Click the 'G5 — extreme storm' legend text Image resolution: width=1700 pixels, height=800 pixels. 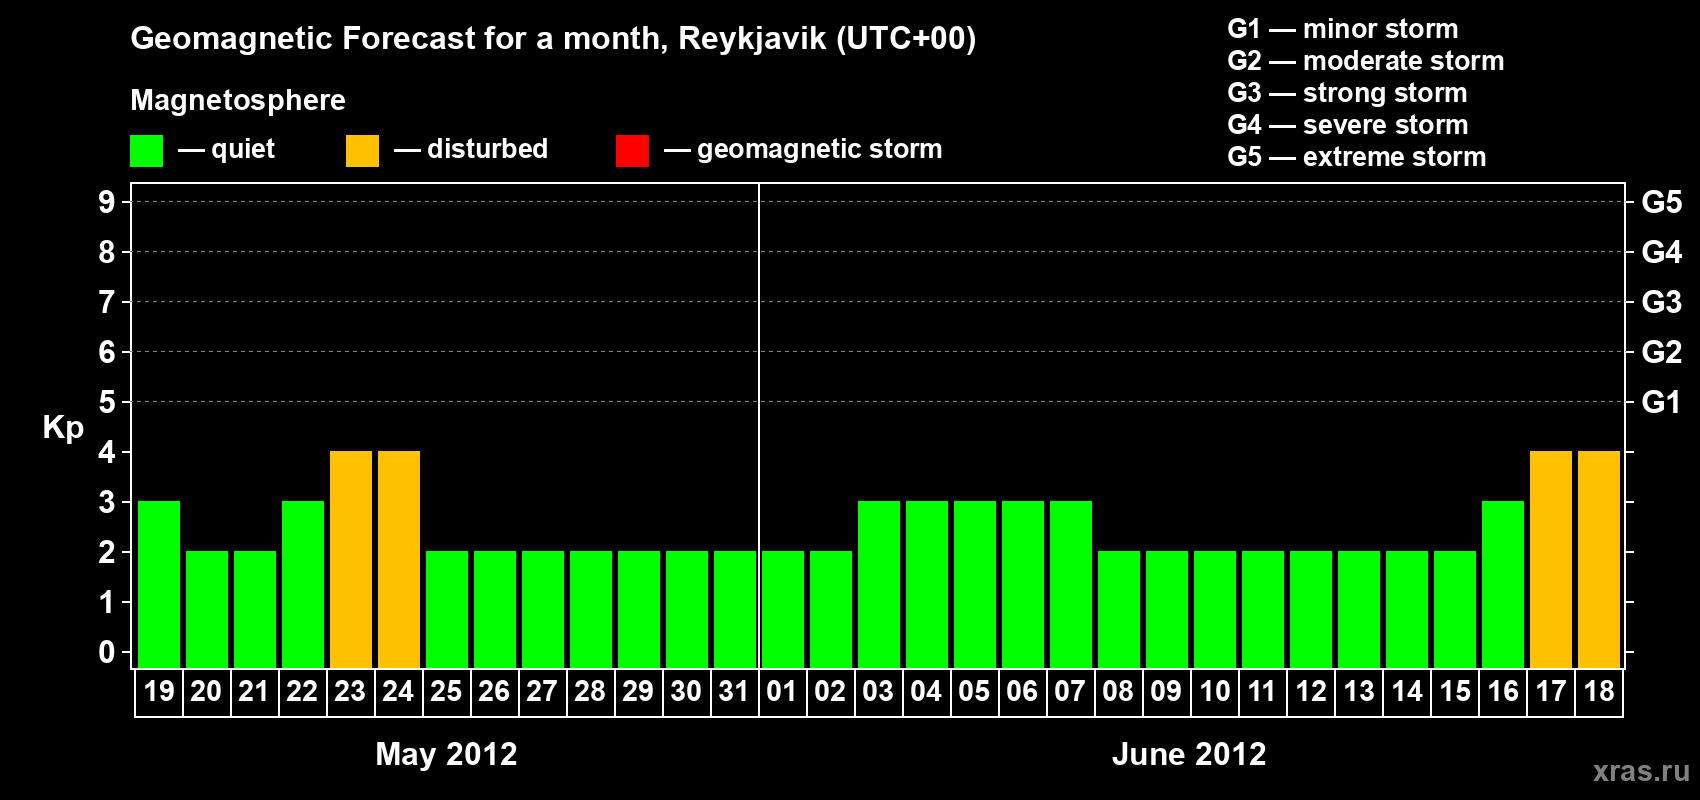click(x=1357, y=157)
